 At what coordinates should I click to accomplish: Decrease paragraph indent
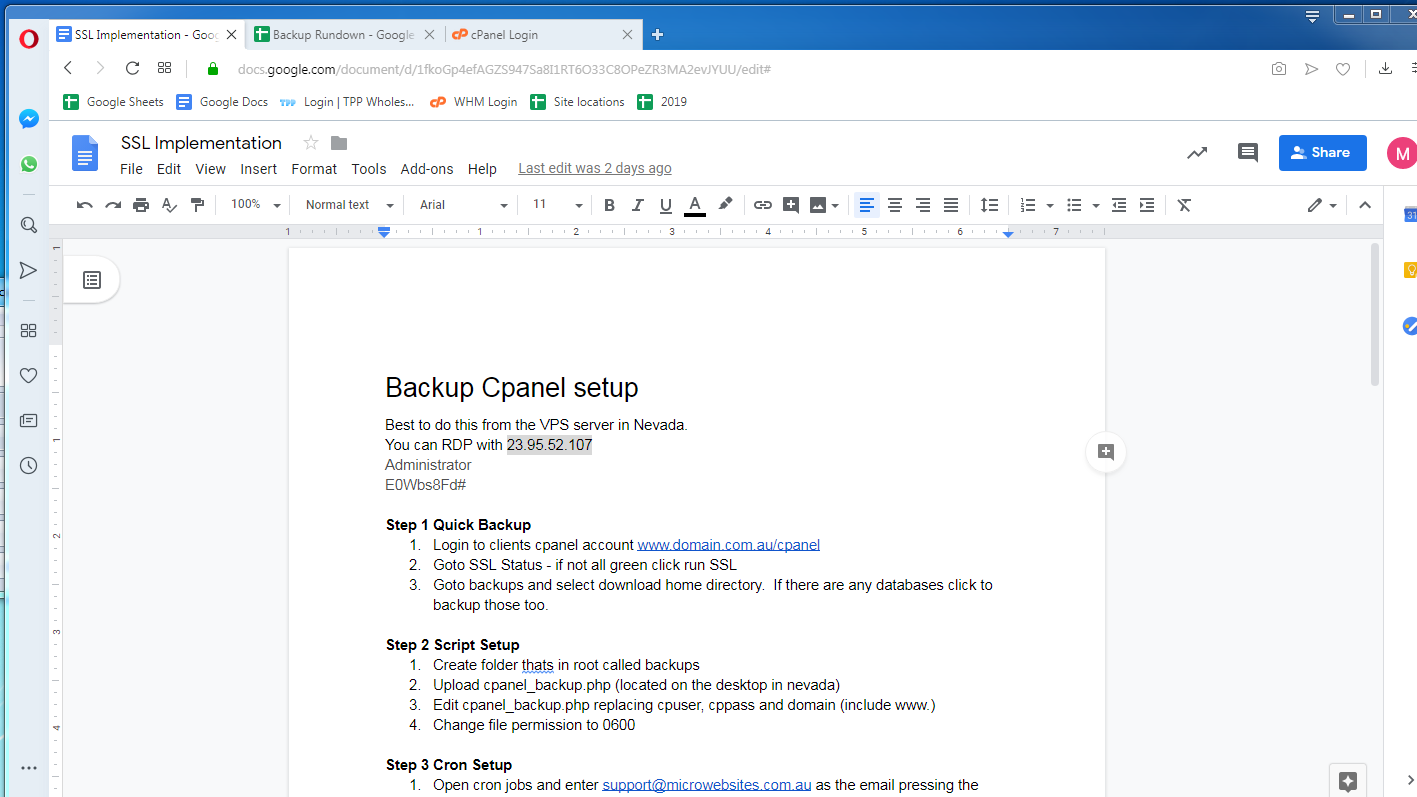pyautogui.click(x=1119, y=205)
